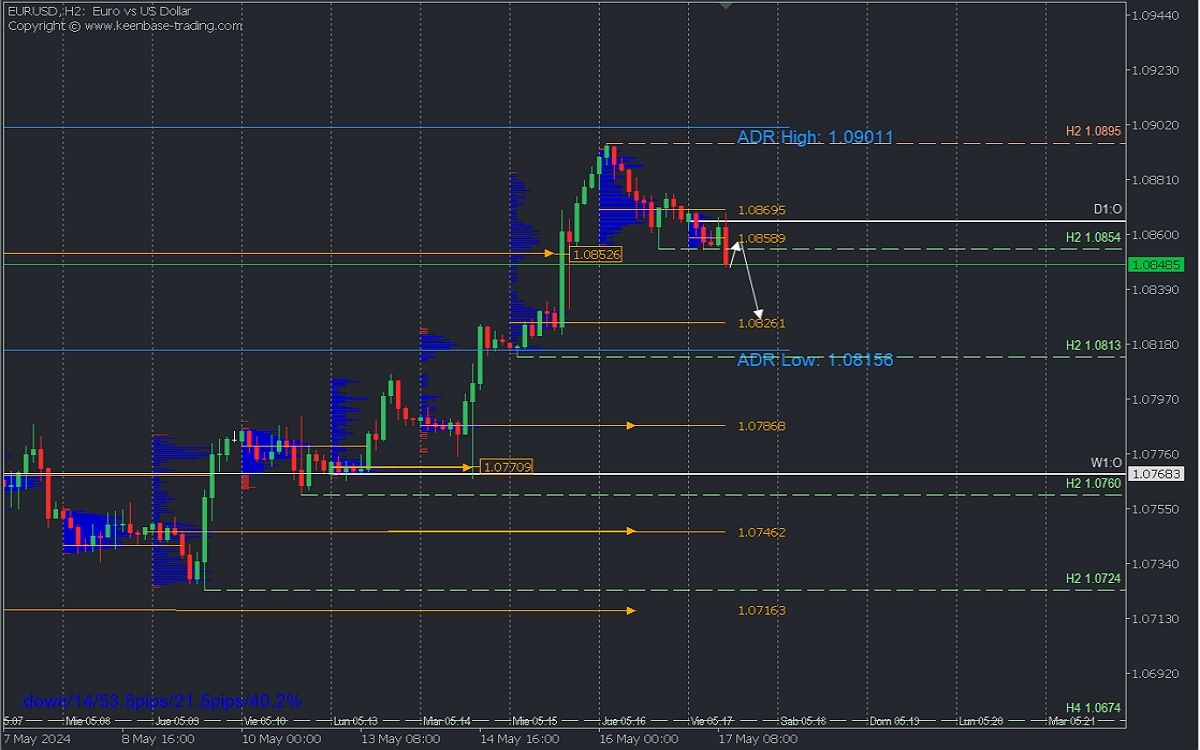Click 1.09440 on the price axis

1155,16
